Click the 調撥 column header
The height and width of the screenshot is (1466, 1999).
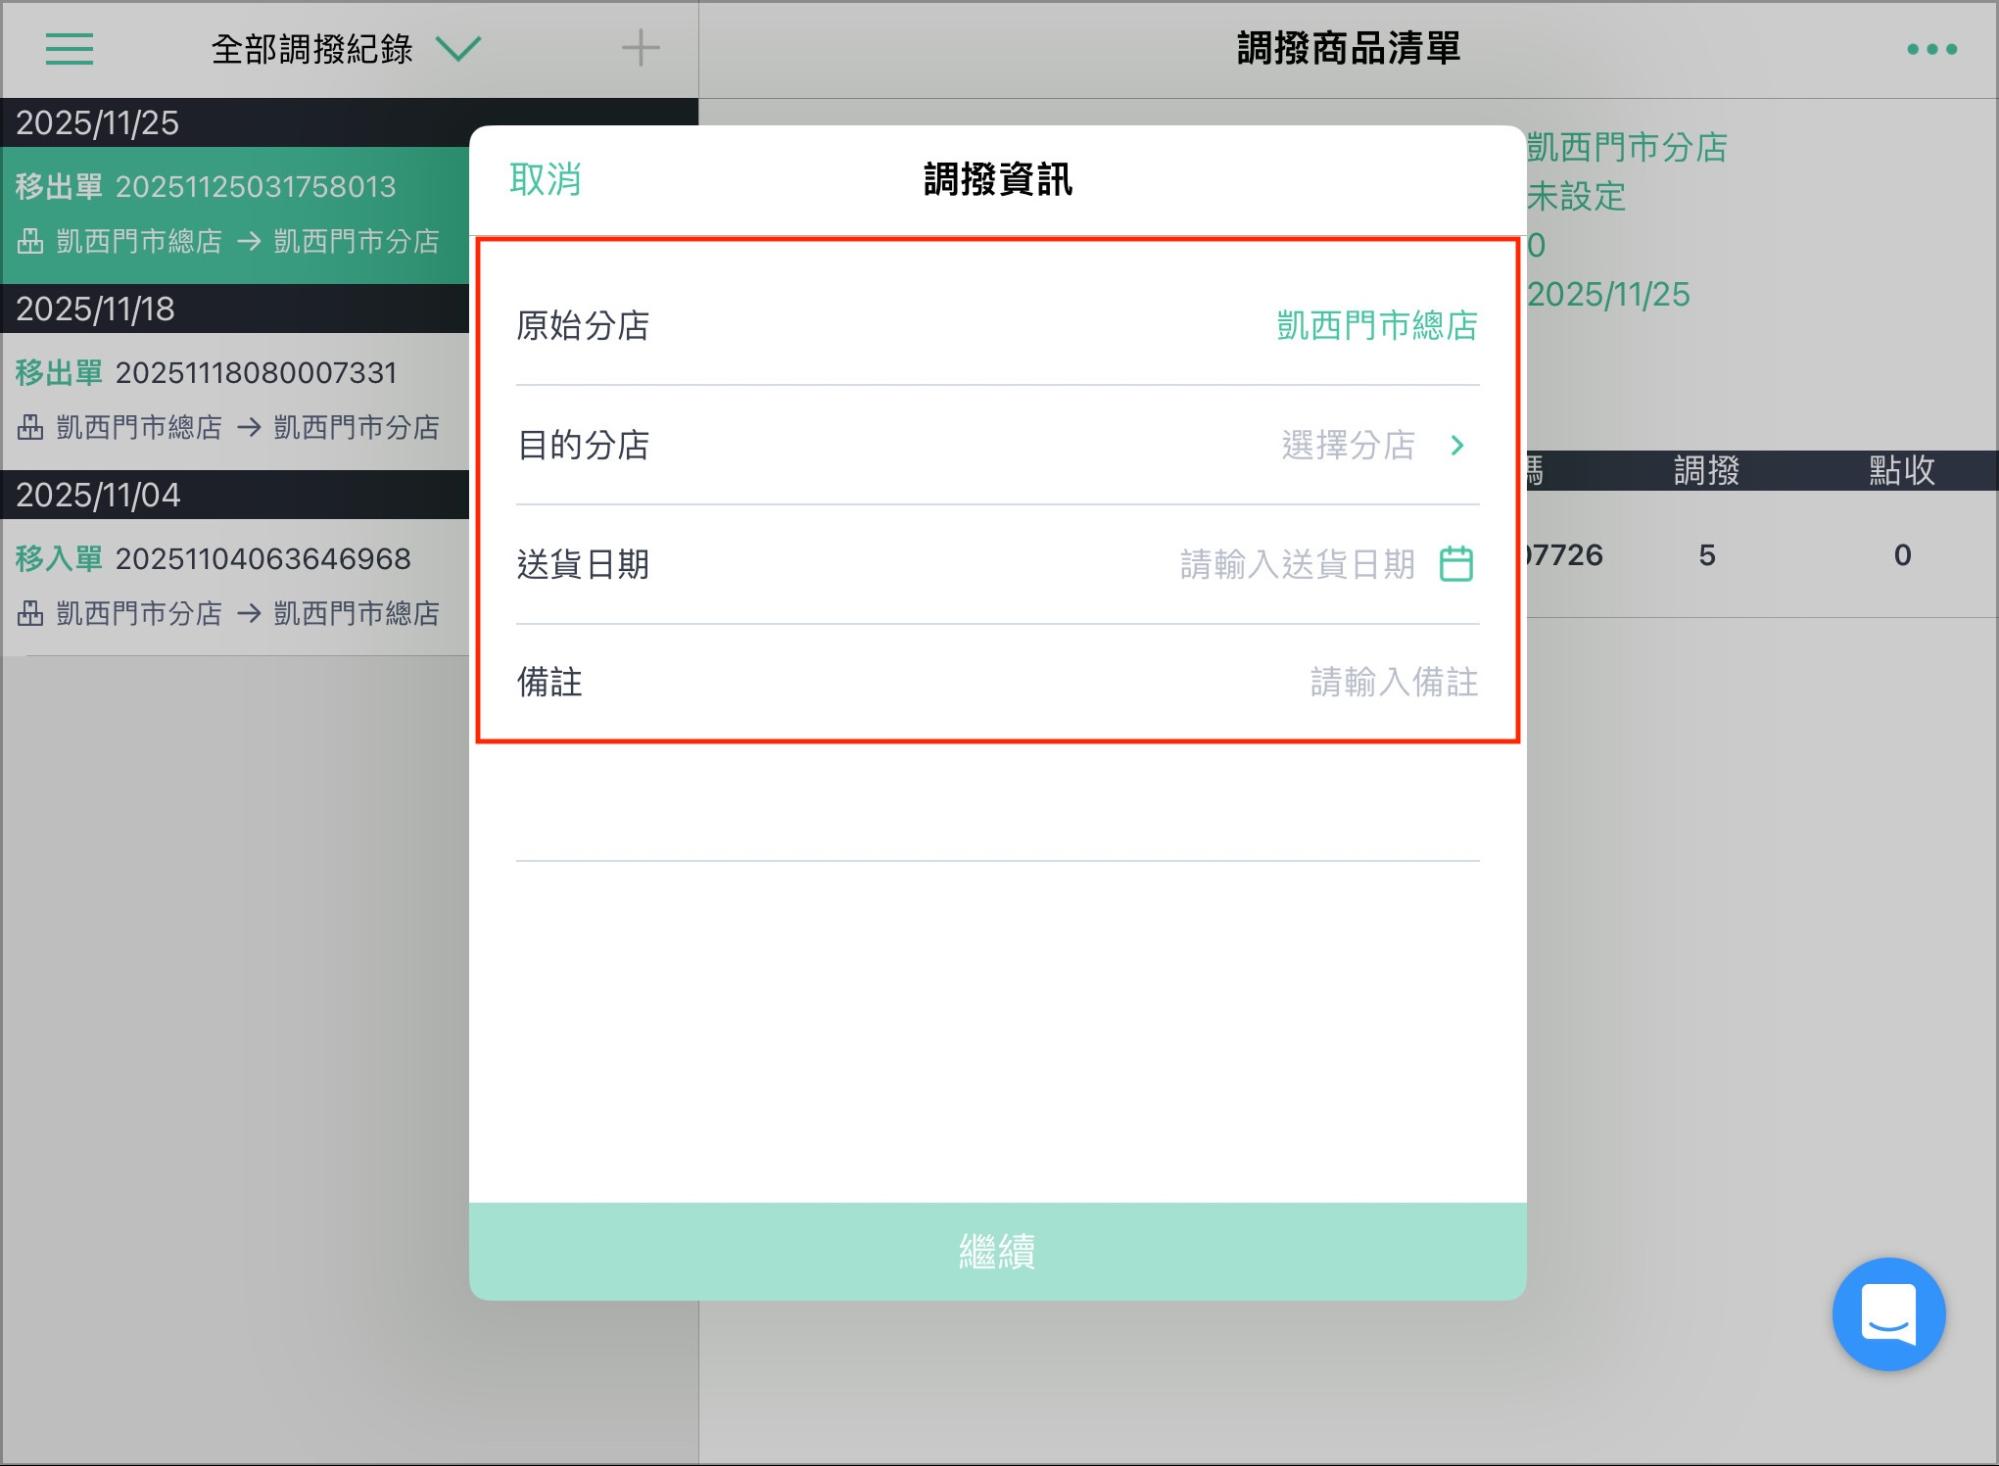point(1706,470)
